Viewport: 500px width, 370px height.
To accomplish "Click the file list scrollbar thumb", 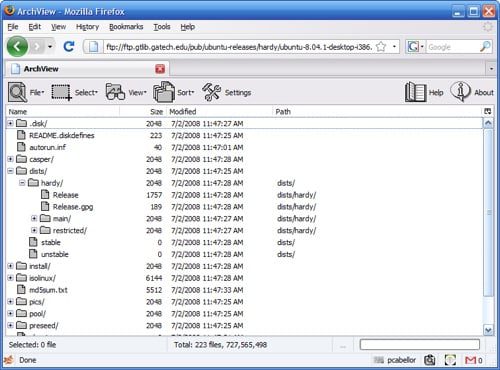I will (488, 213).
